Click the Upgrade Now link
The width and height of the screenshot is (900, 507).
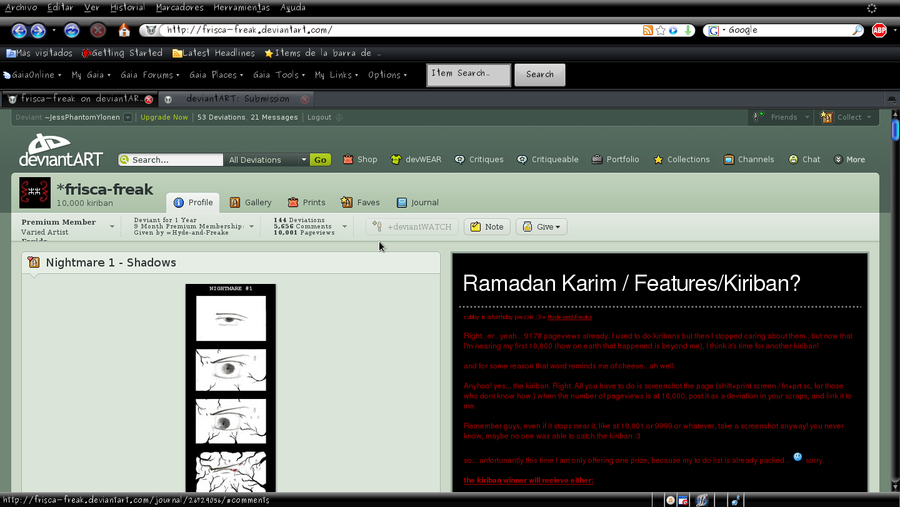coord(164,117)
